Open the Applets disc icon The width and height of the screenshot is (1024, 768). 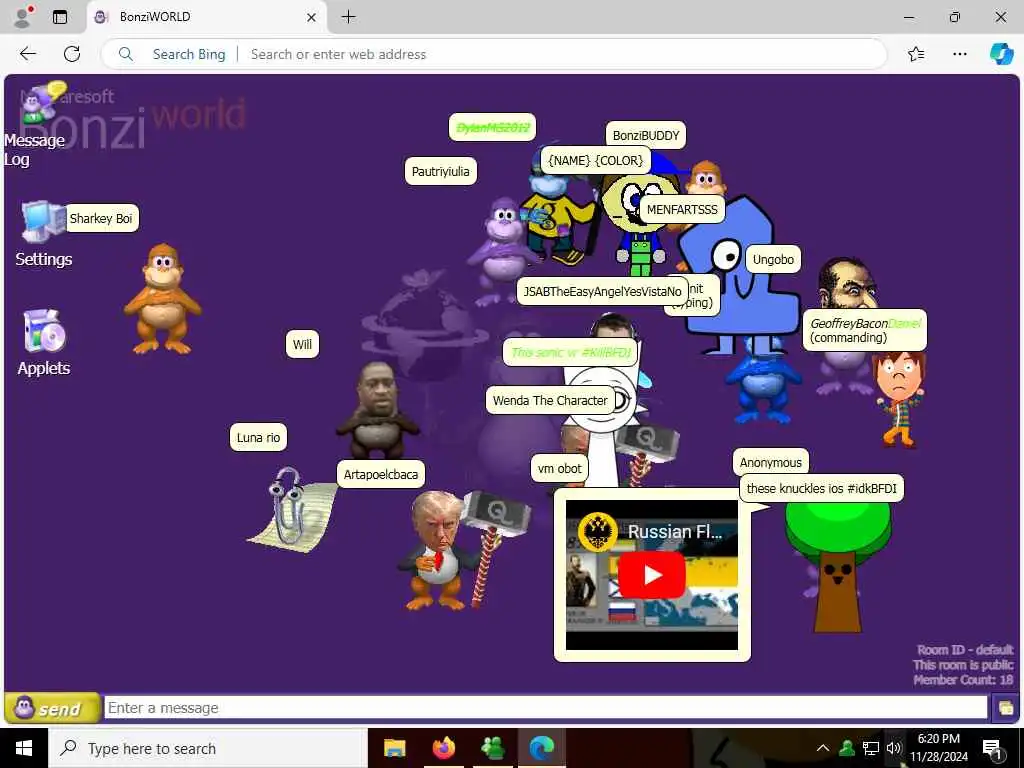(x=44, y=330)
